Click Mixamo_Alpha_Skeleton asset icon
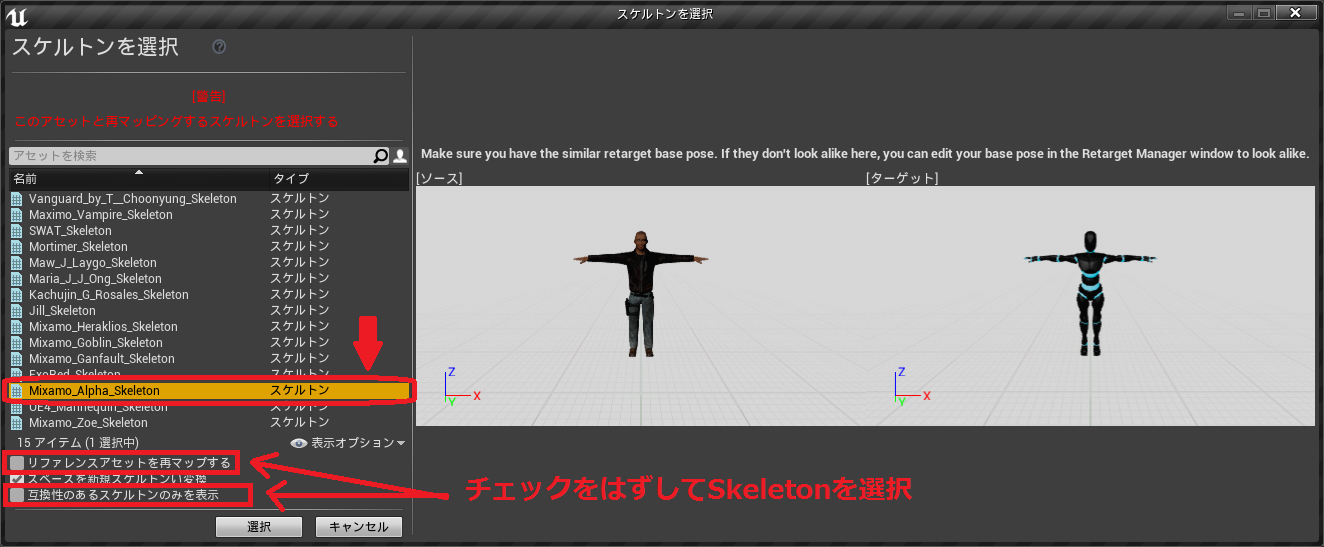Image resolution: width=1324 pixels, height=547 pixels. 16,391
